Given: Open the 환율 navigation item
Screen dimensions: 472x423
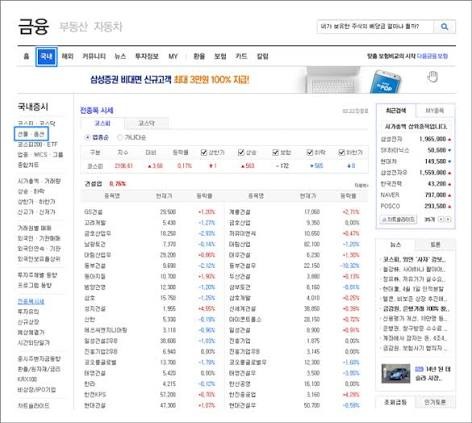Looking at the screenshot, I should [199, 56].
